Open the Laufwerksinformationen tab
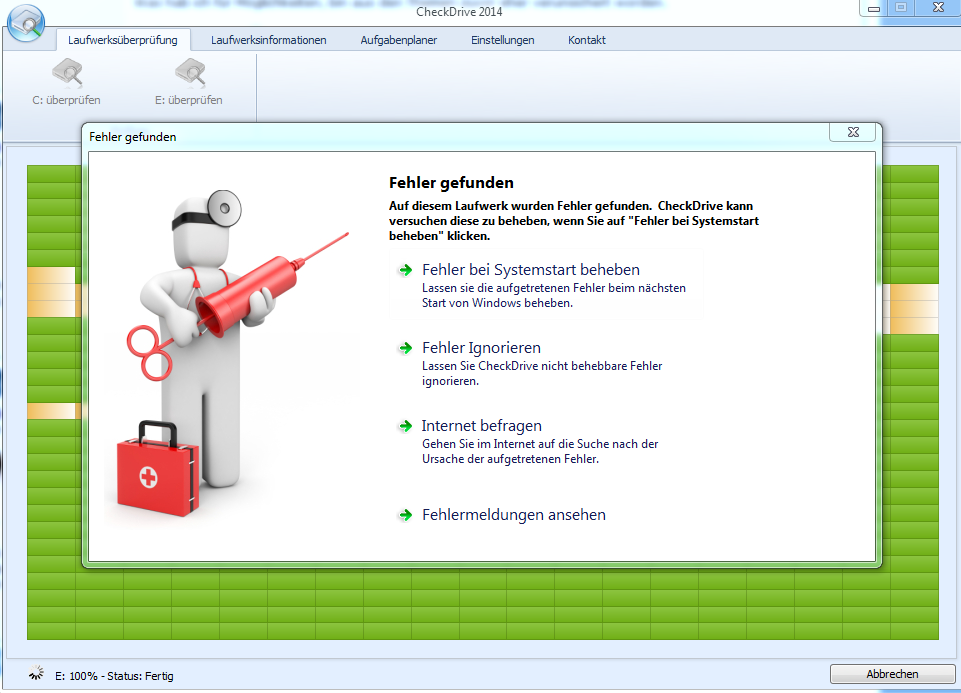 [x=268, y=40]
